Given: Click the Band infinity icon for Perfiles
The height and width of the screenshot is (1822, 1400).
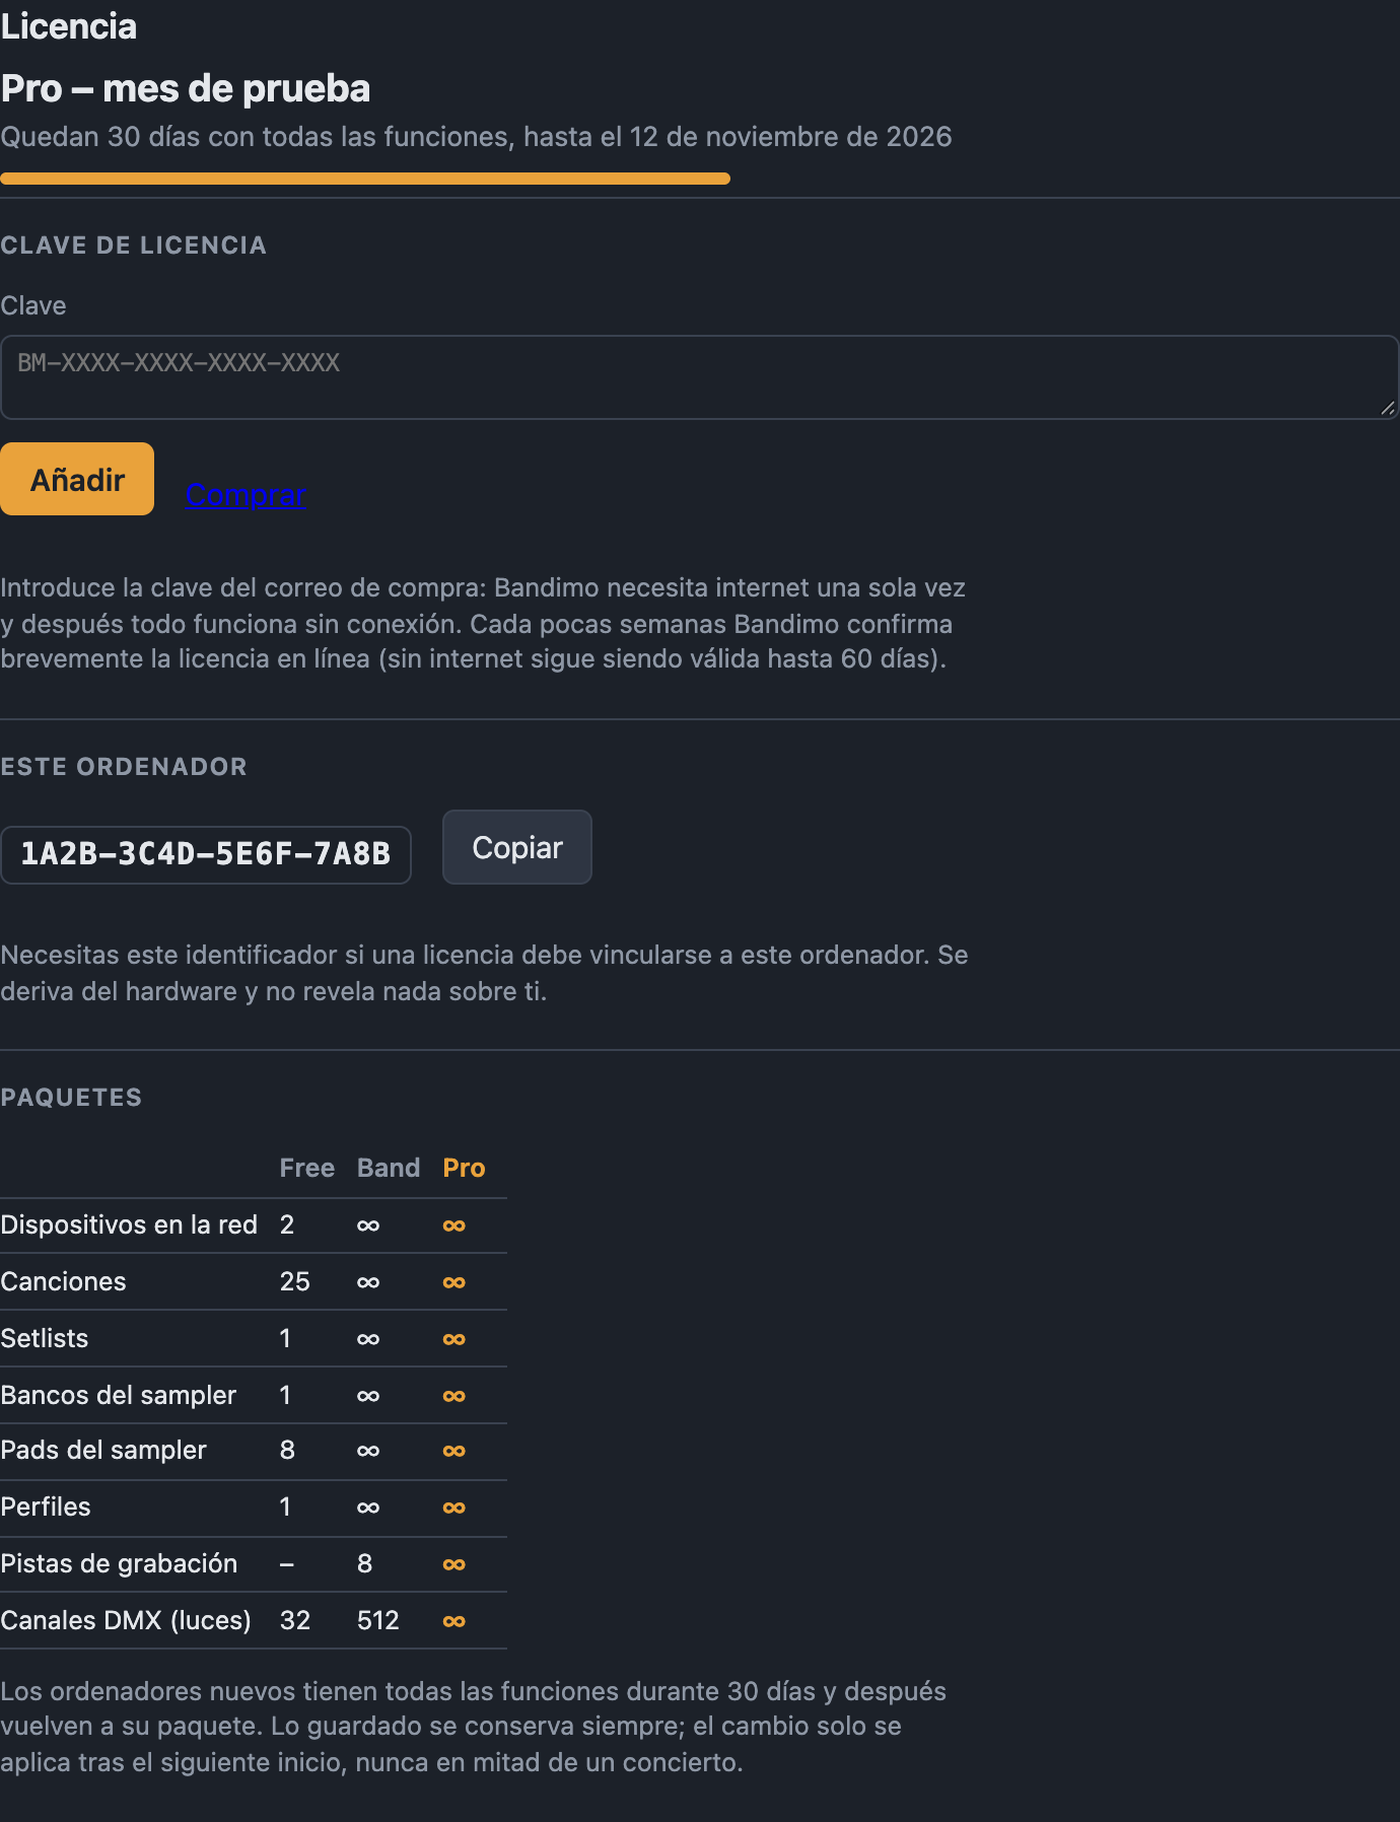Looking at the screenshot, I should click(368, 1507).
